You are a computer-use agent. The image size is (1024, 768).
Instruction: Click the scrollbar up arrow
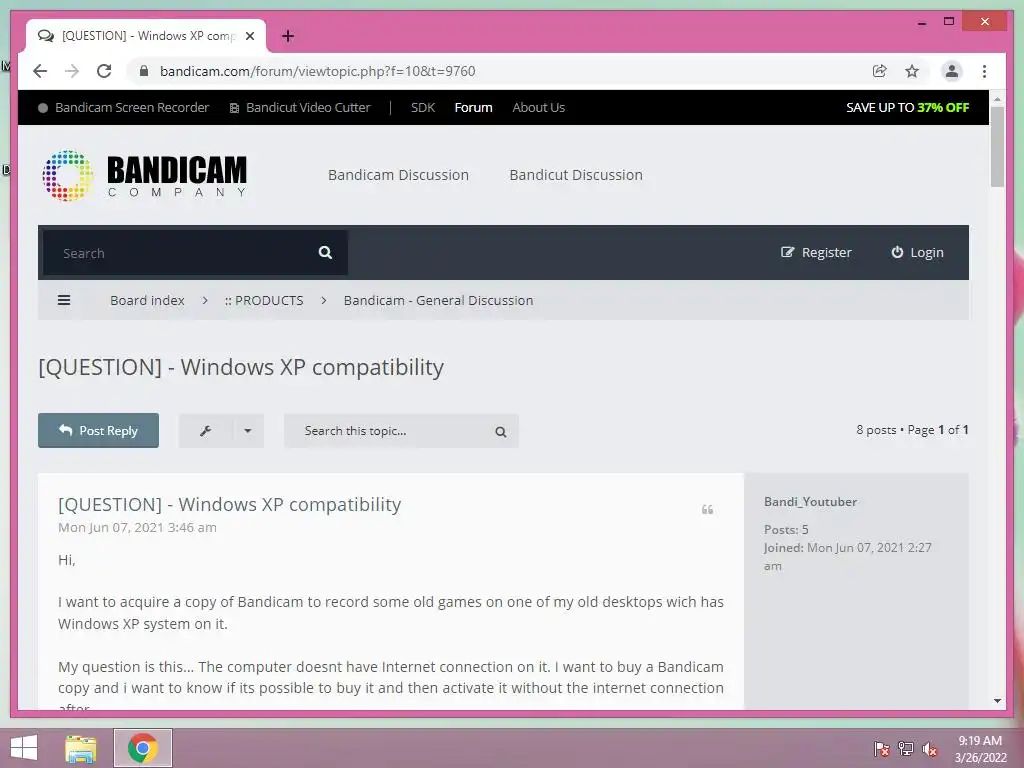997,99
